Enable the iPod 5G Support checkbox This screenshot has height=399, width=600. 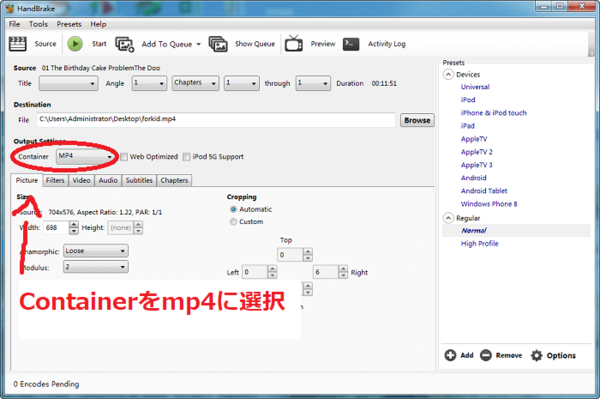pos(186,157)
